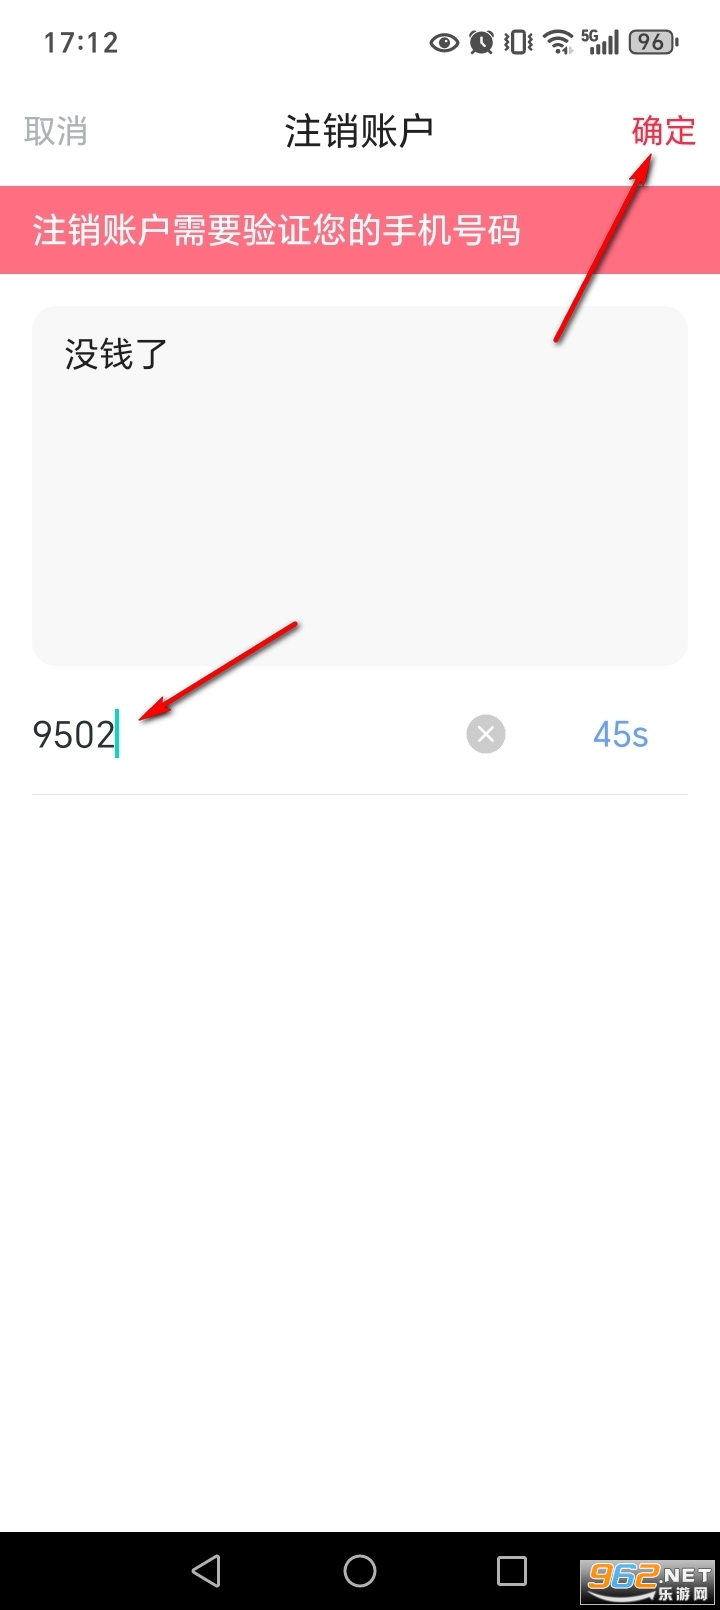The image size is (720, 1610).
Task: Click the pink phone verification notice banner
Action: coord(360,230)
